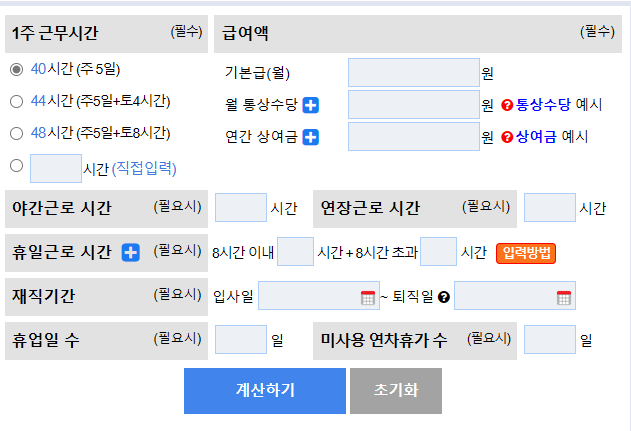631x431 pixels.
Task: Open the 통상수당 예시 link
Action: (559, 105)
